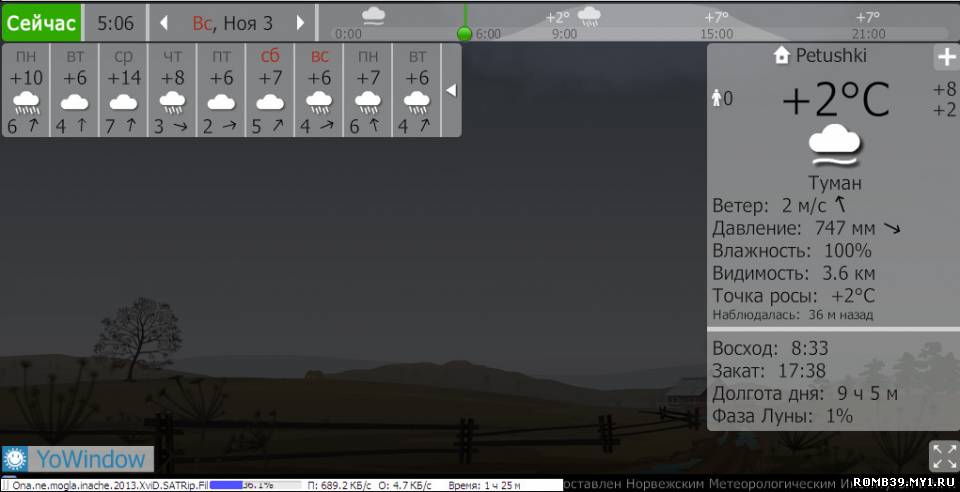Add a location with the plus button
Screen dimensions: 960x492
tap(945, 57)
